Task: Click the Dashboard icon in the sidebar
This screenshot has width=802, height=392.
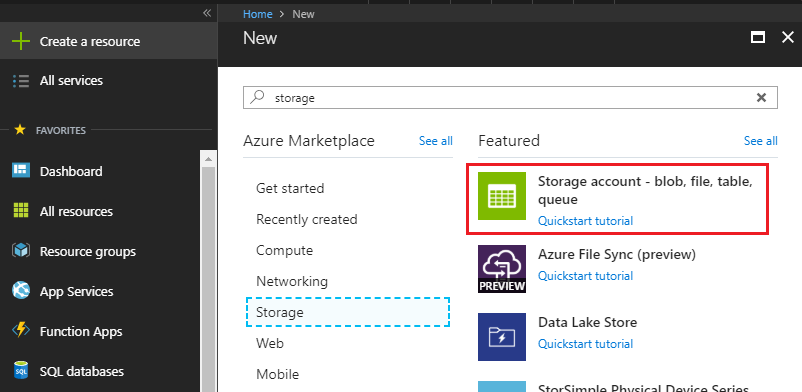Action: pyautogui.click(x=21, y=171)
